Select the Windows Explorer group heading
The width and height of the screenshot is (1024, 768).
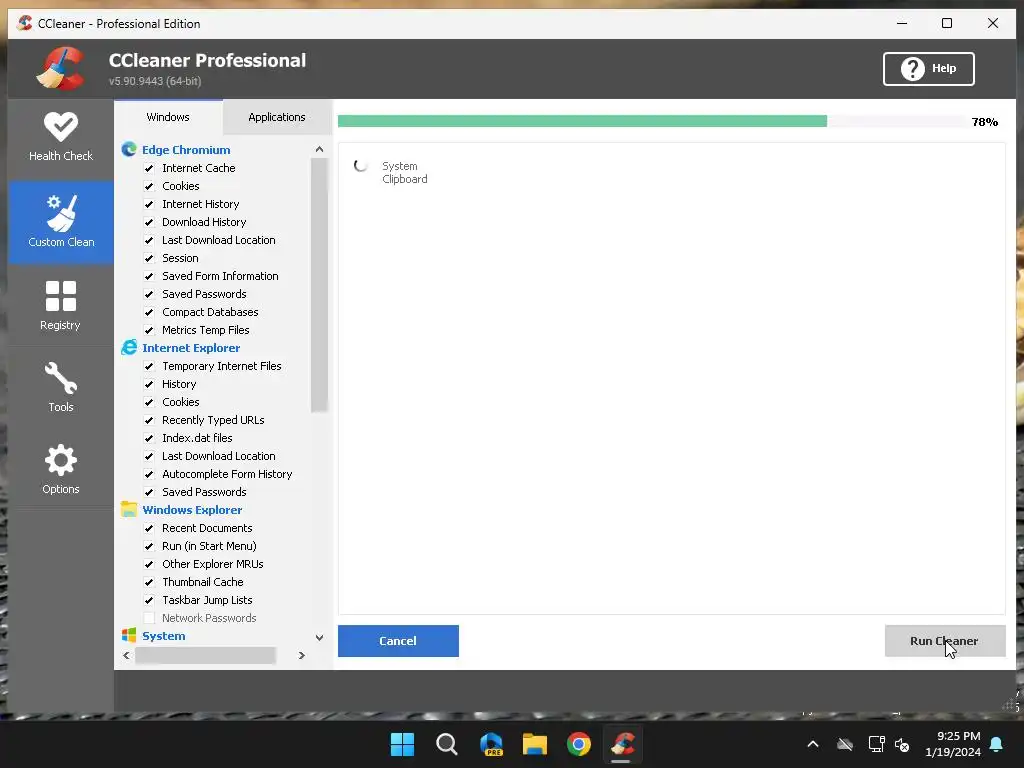click(x=192, y=510)
